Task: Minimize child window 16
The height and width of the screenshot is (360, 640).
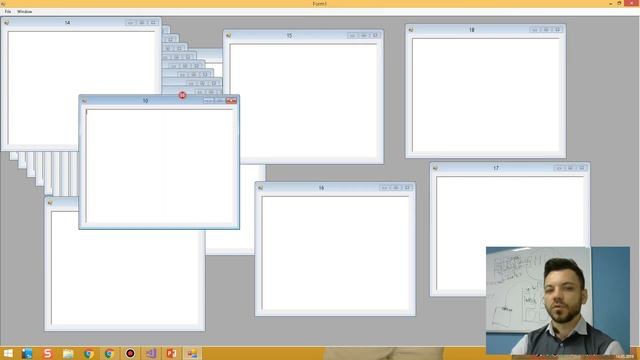Action: coord(384,188)
